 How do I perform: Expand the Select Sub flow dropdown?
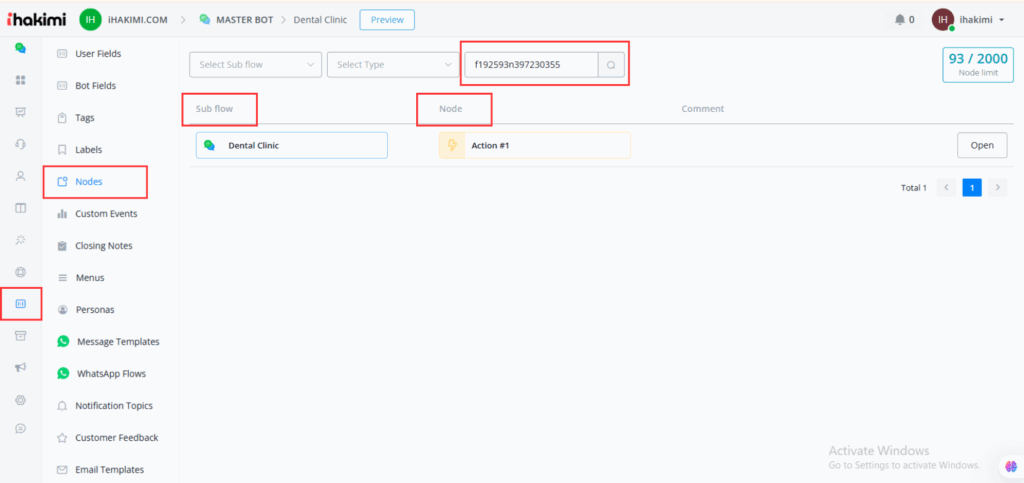(x=255, y=65)
